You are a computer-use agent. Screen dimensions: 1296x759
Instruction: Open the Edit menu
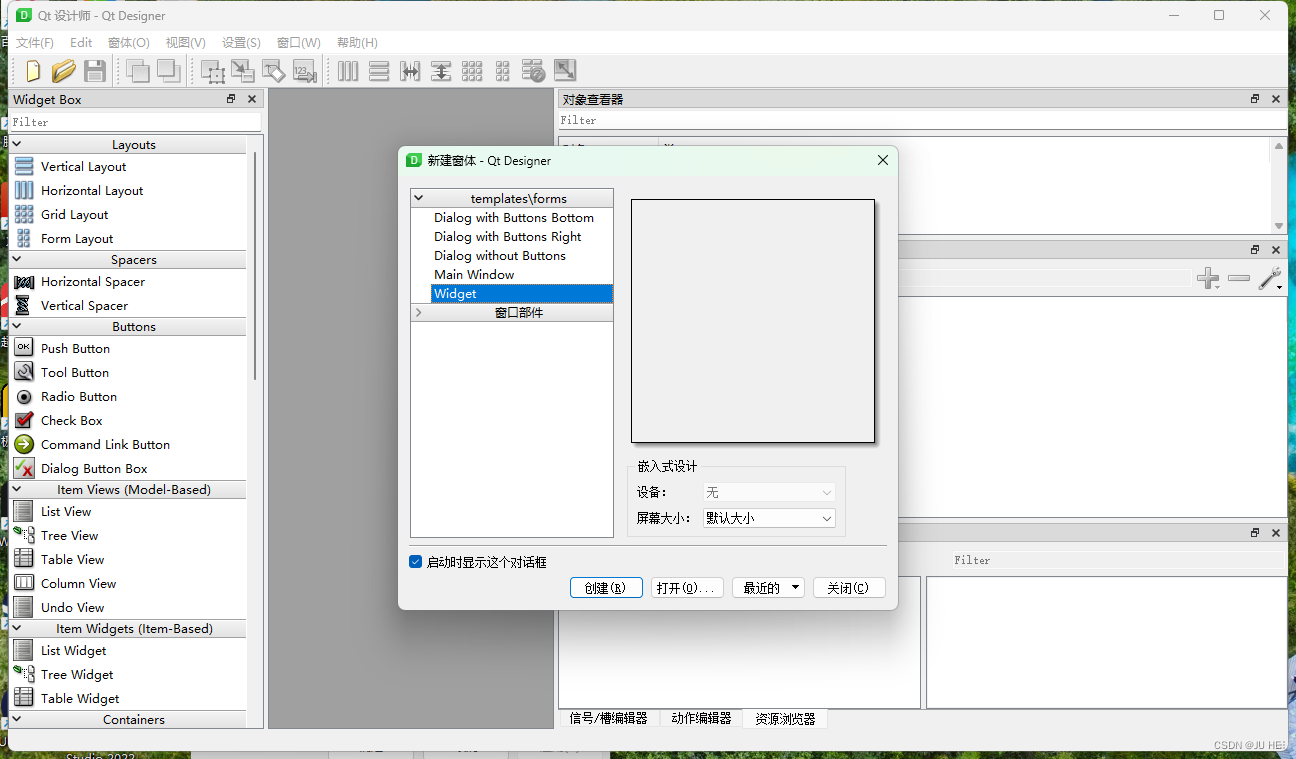pyautogui.click(x=81, y=42)
